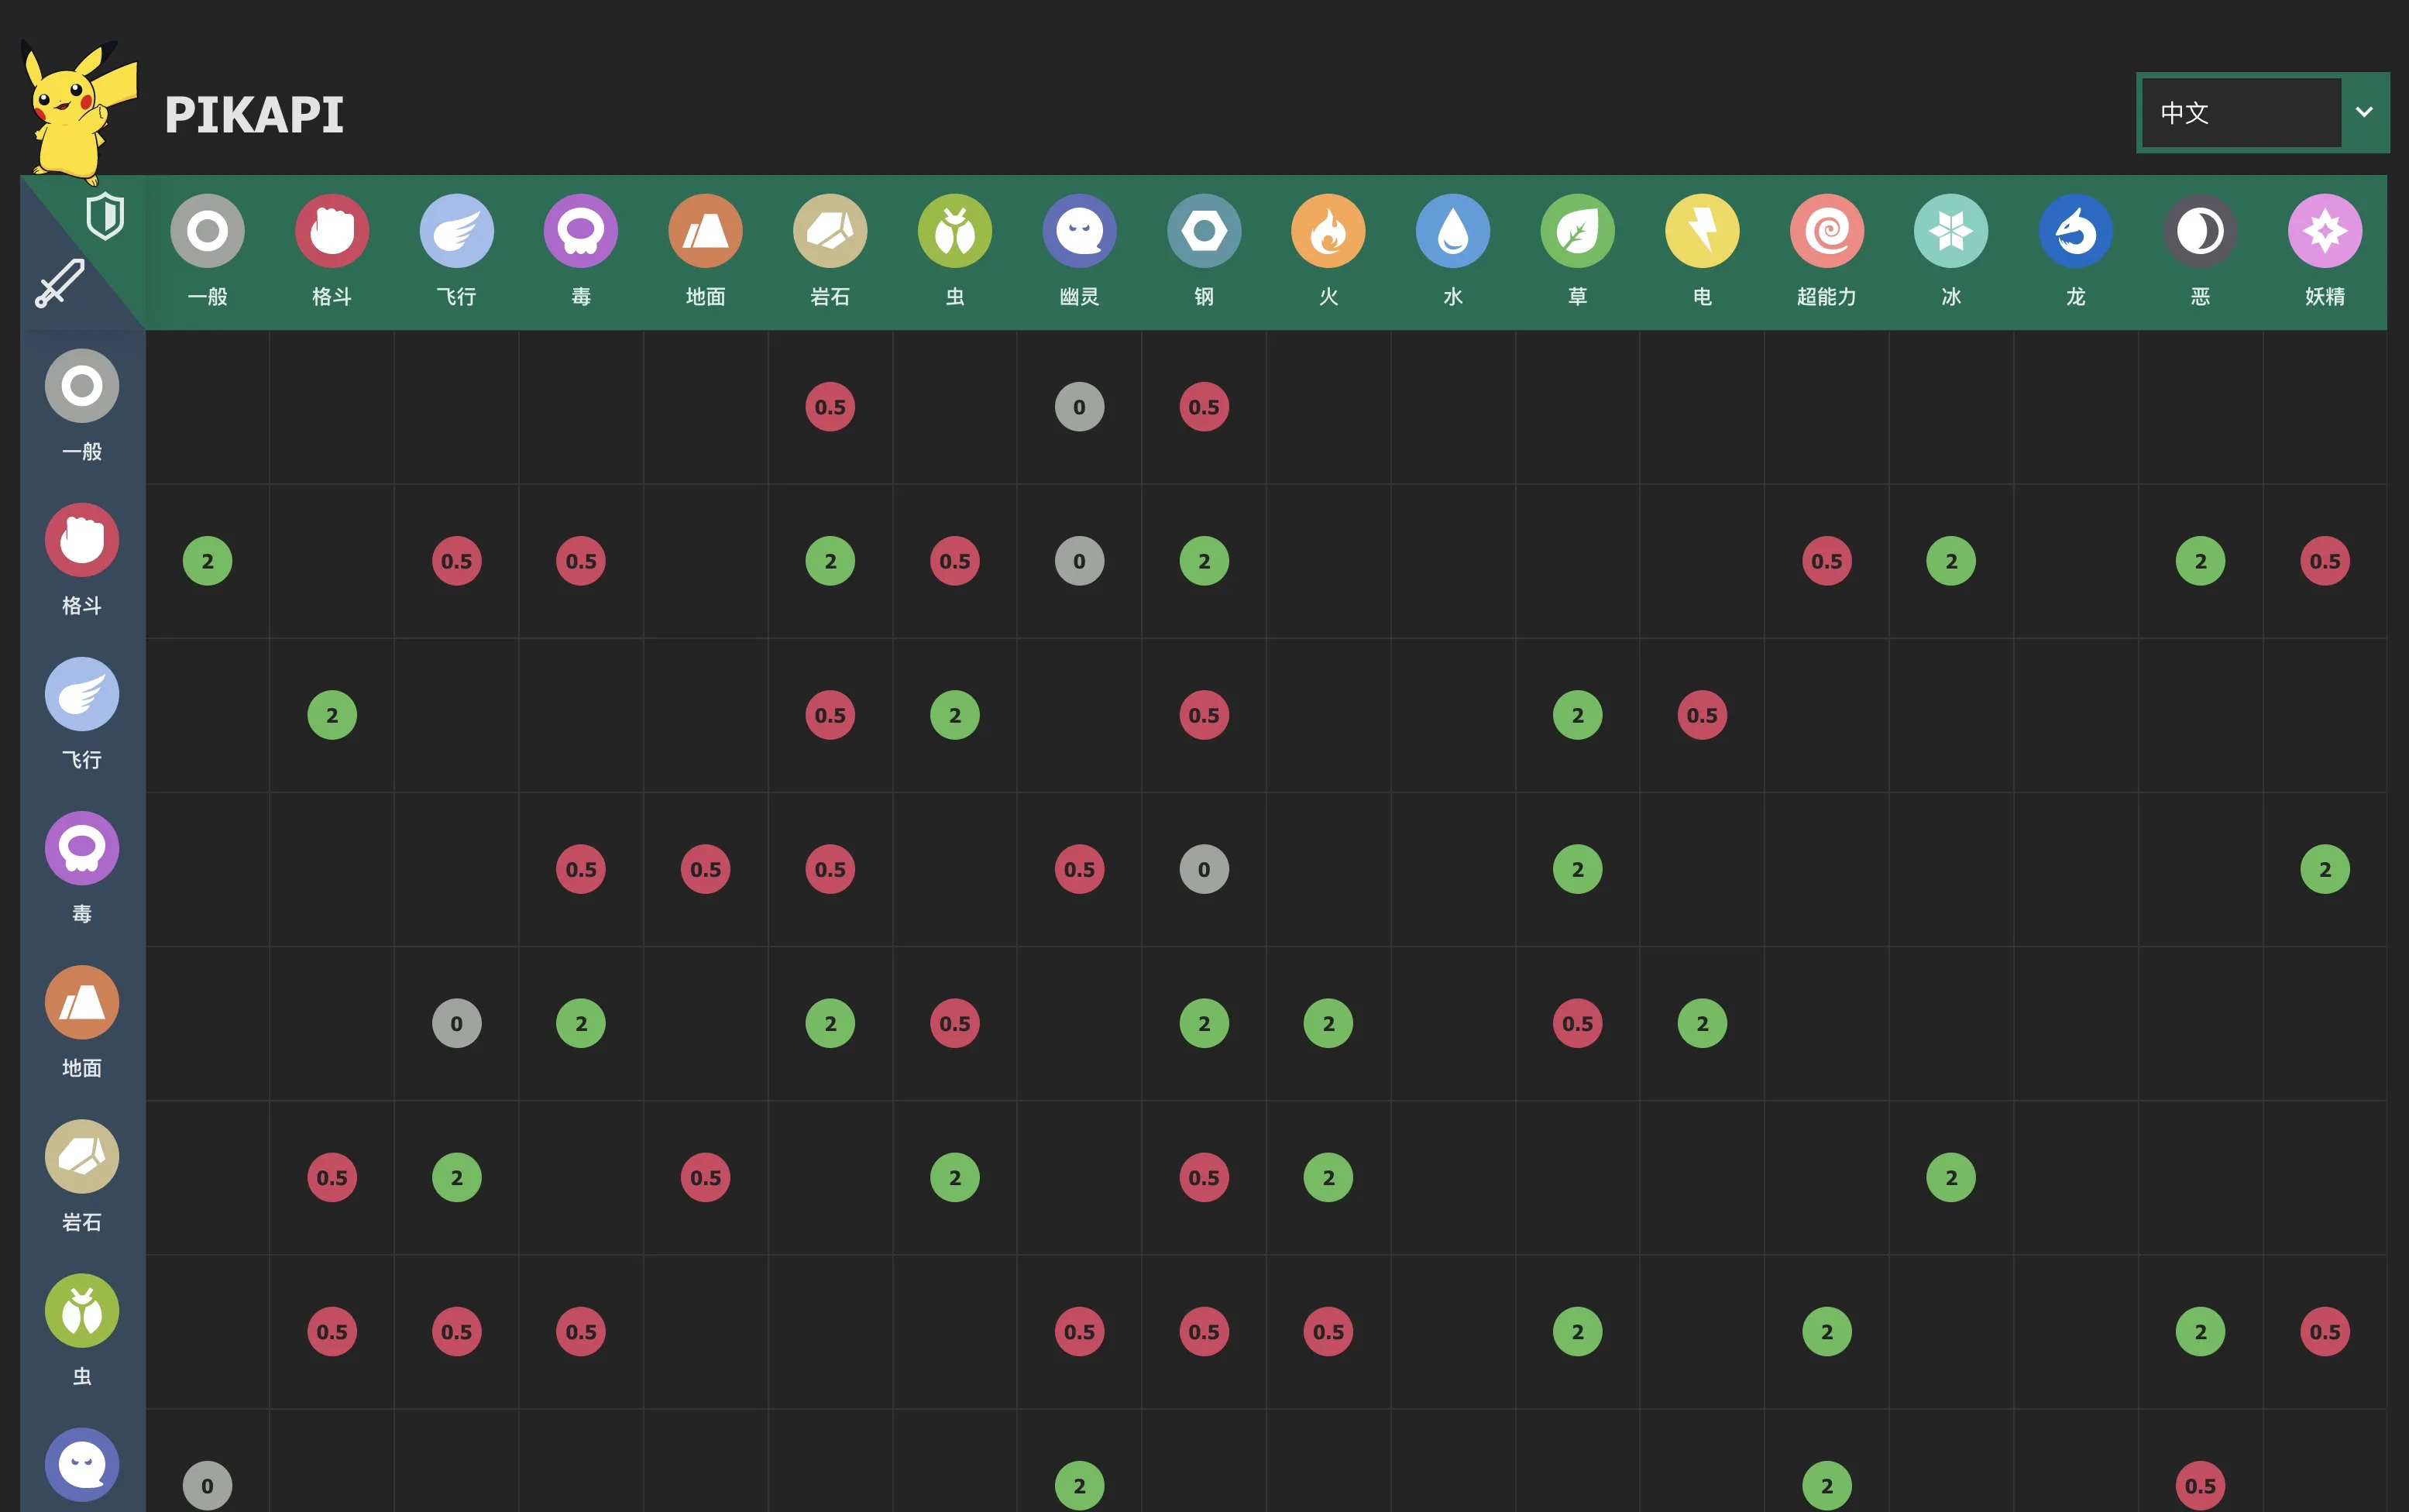This screenshot has width=2409, height=1512.
Task: Click the Dark (恶) column header icon
Action: [x=2201, y=231]
